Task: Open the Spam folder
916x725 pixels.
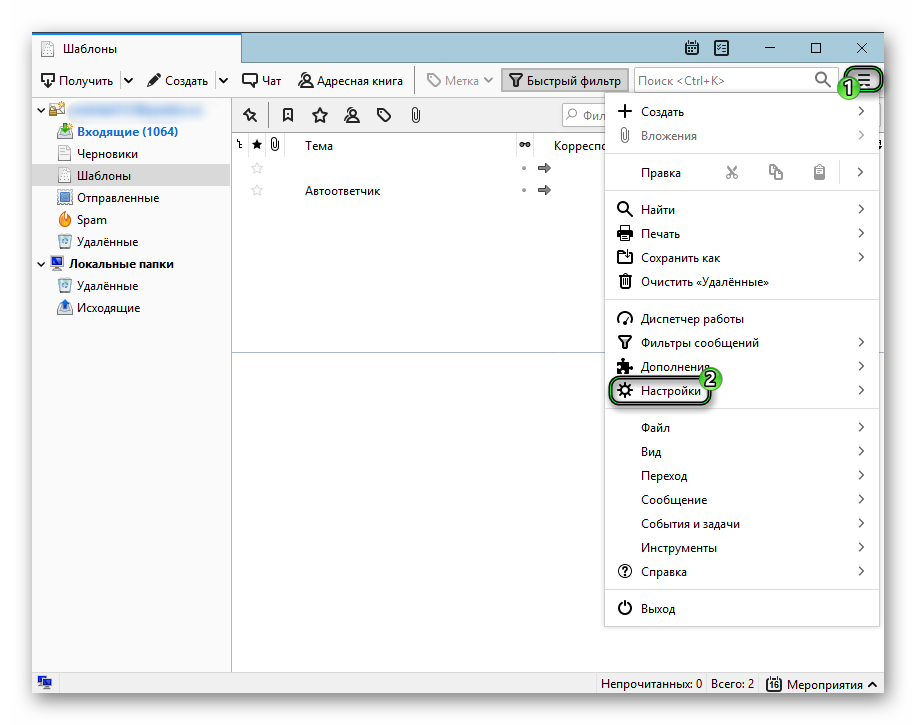Action: coord(92,220)
